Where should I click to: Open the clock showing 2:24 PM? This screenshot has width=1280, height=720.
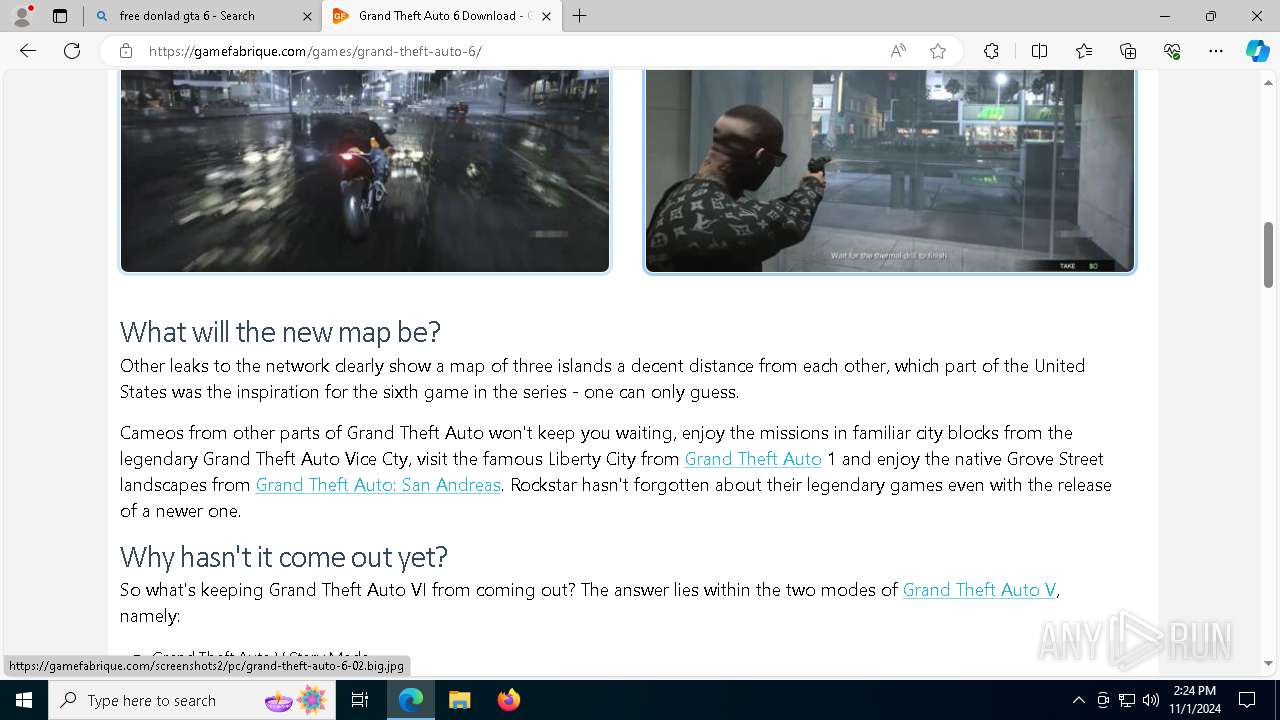pyautogui.click(x=1194, y=700)
